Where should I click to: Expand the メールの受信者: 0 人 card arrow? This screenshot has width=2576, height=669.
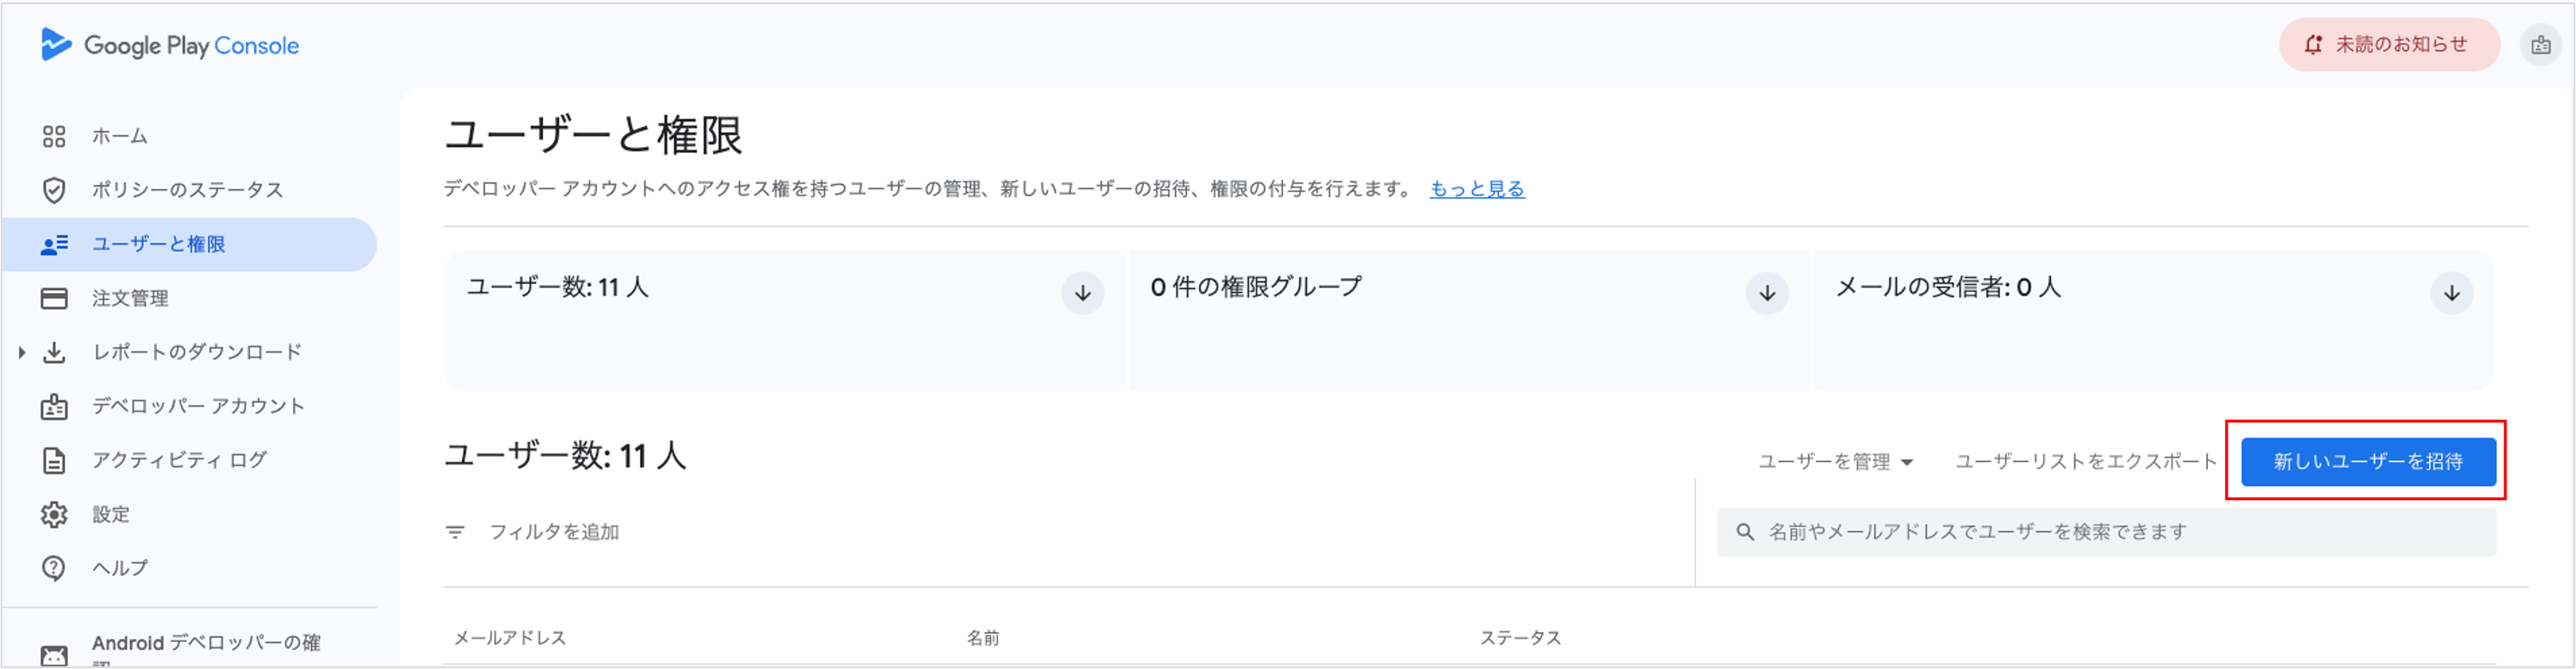(2452, 293)
